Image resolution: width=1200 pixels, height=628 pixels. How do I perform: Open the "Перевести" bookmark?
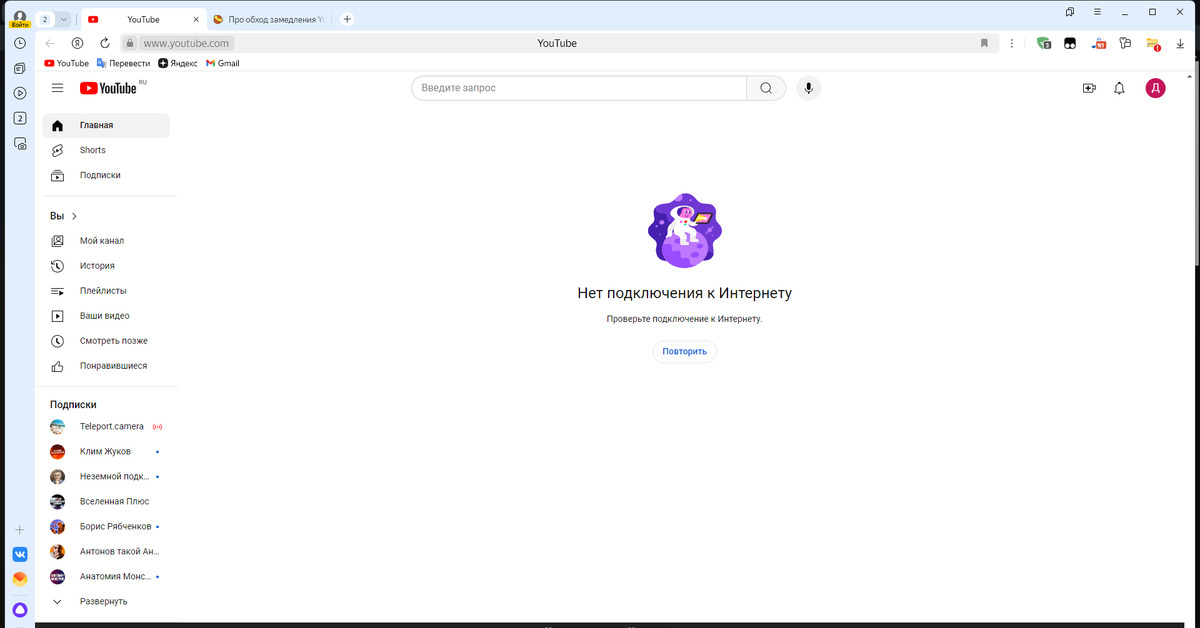[123, 63]
